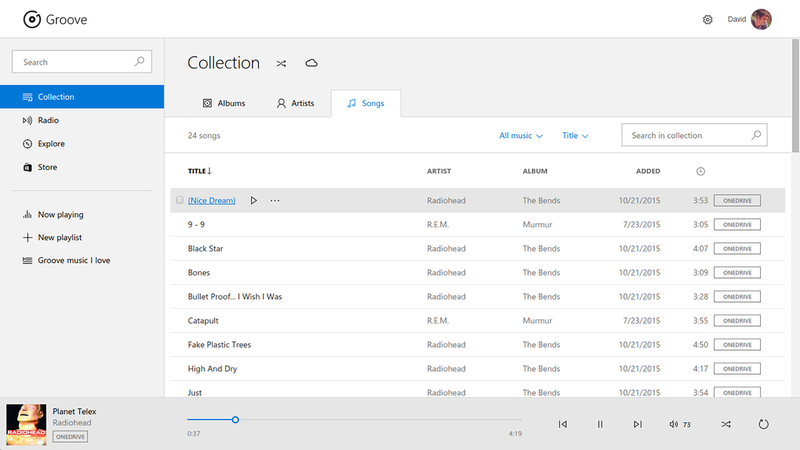Switch to the Artists tab

coord(295,103)
